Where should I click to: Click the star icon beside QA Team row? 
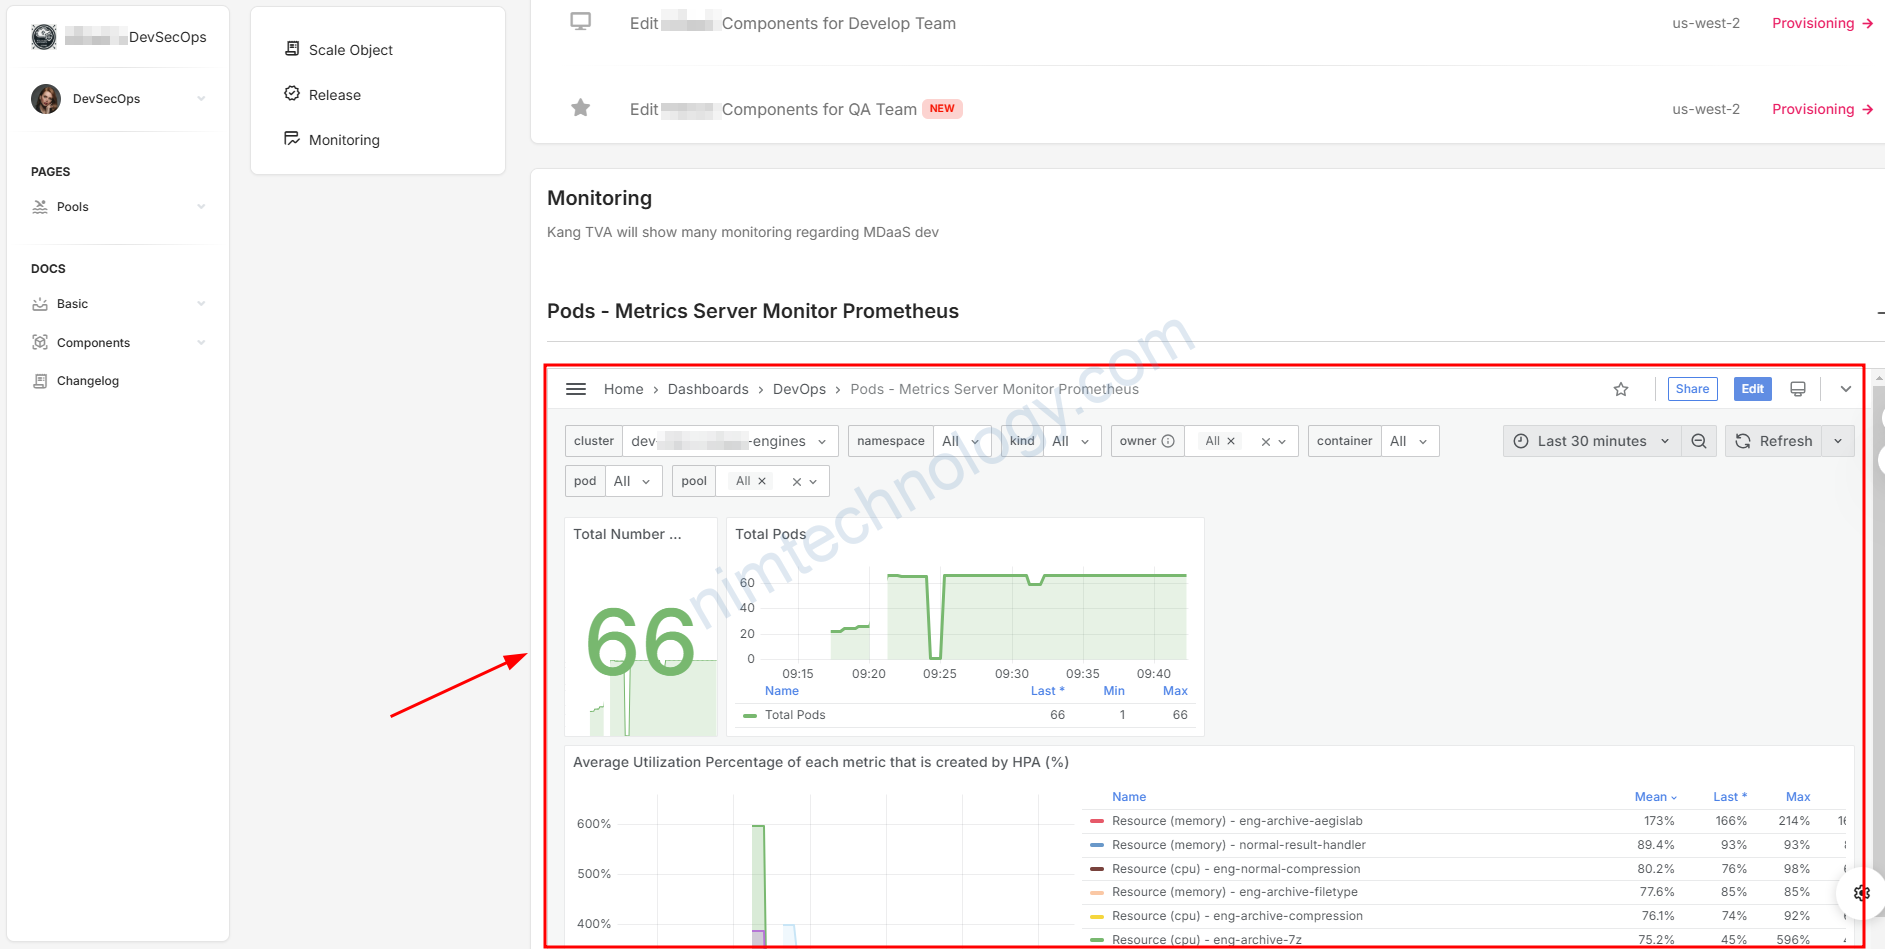click(580, 108)
